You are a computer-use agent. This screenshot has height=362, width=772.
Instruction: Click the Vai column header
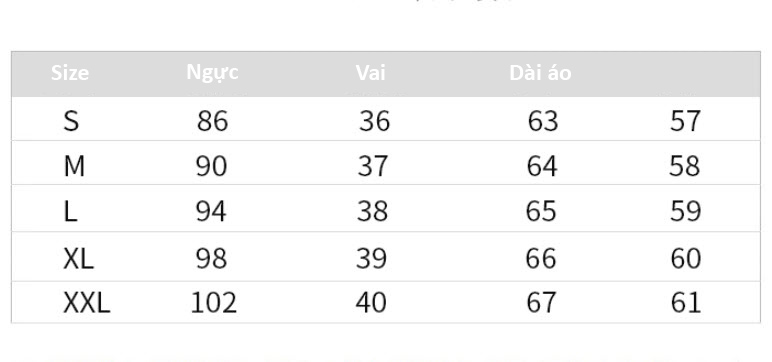pos(371,73)
